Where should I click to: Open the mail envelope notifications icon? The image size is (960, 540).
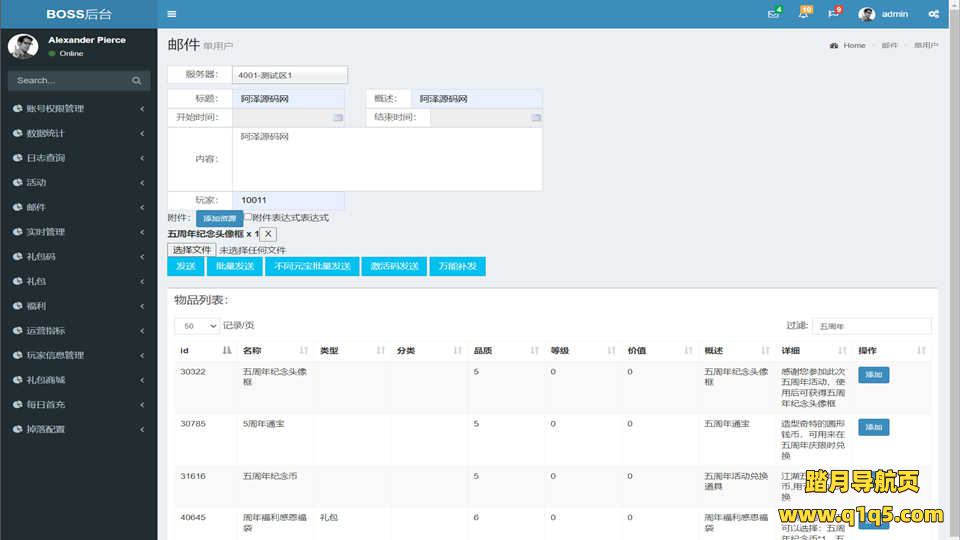773,14
